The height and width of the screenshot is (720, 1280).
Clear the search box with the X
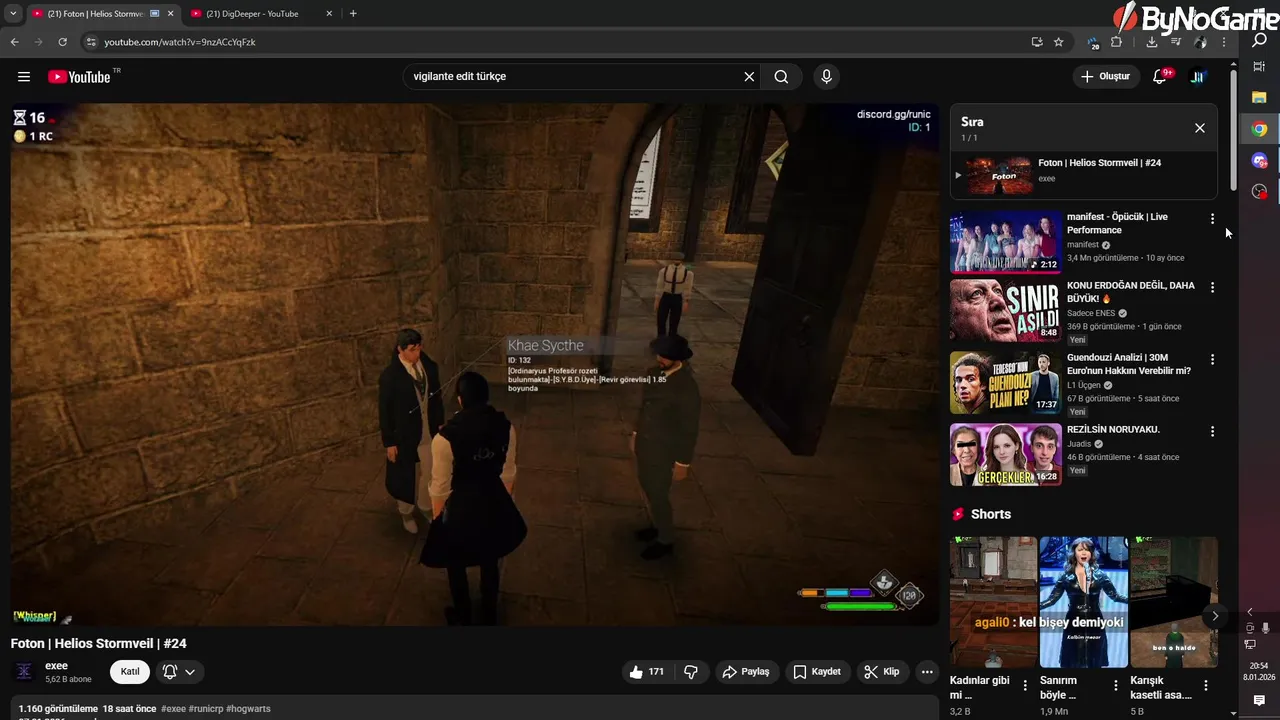pyautogui.click(x=749, y=77)
